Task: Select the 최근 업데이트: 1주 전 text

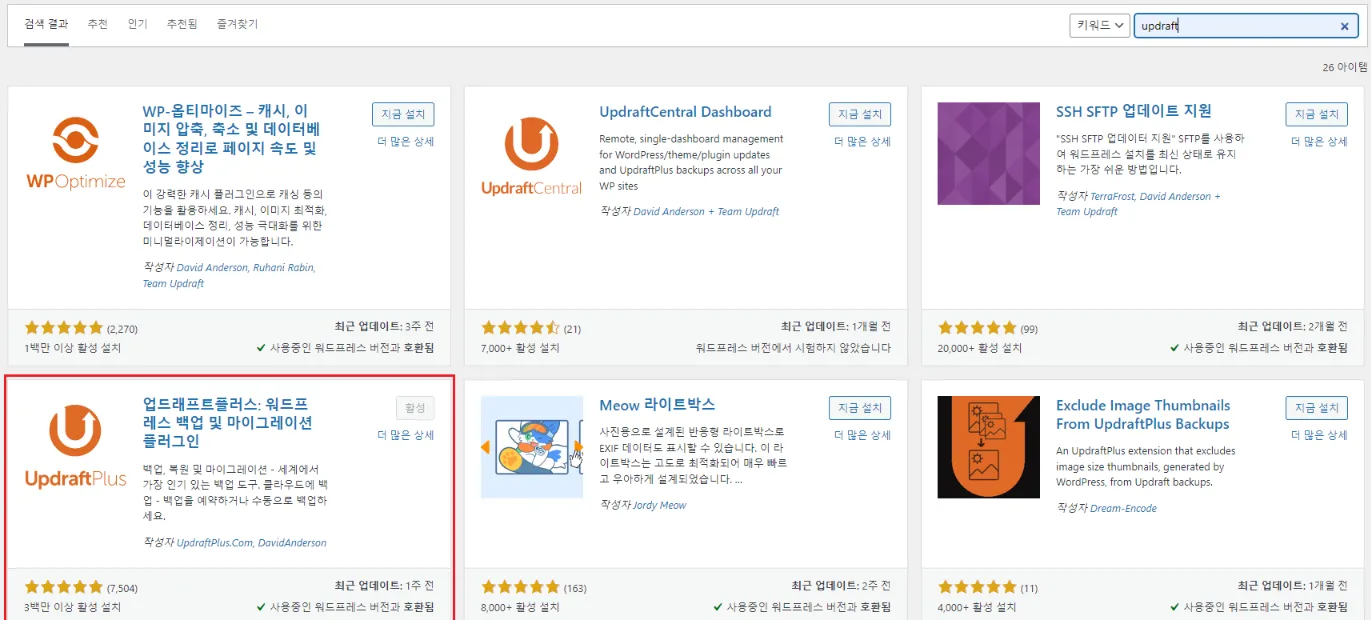Action: (384, 586)
